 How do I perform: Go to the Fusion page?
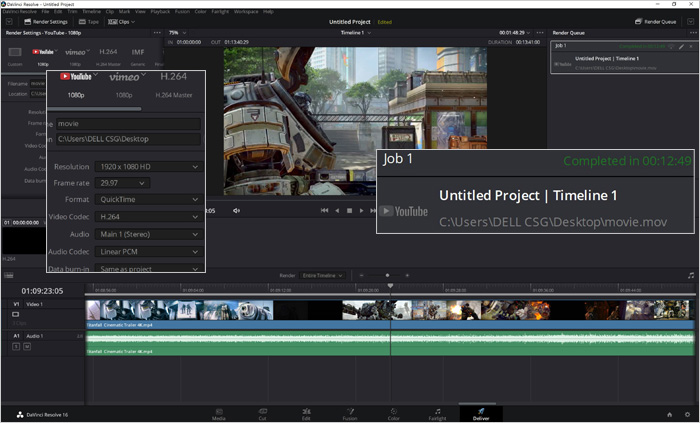click(x=350, y=414)
